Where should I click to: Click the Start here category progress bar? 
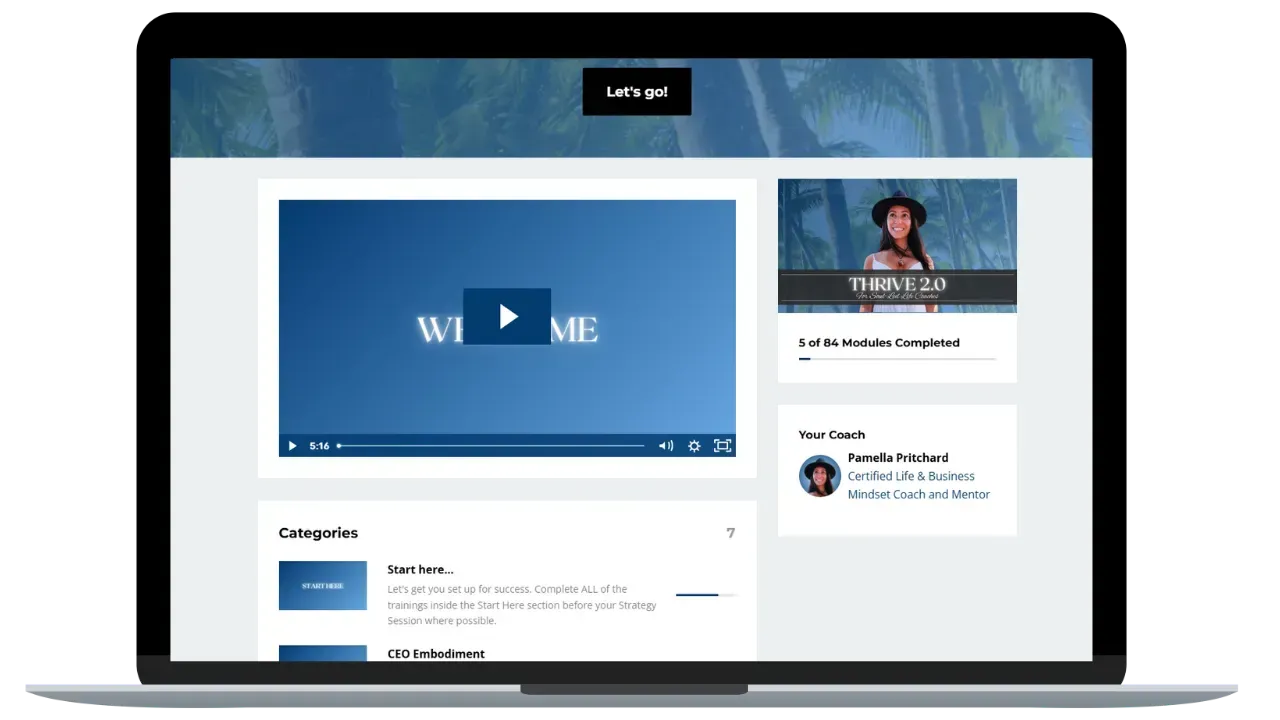705,595
